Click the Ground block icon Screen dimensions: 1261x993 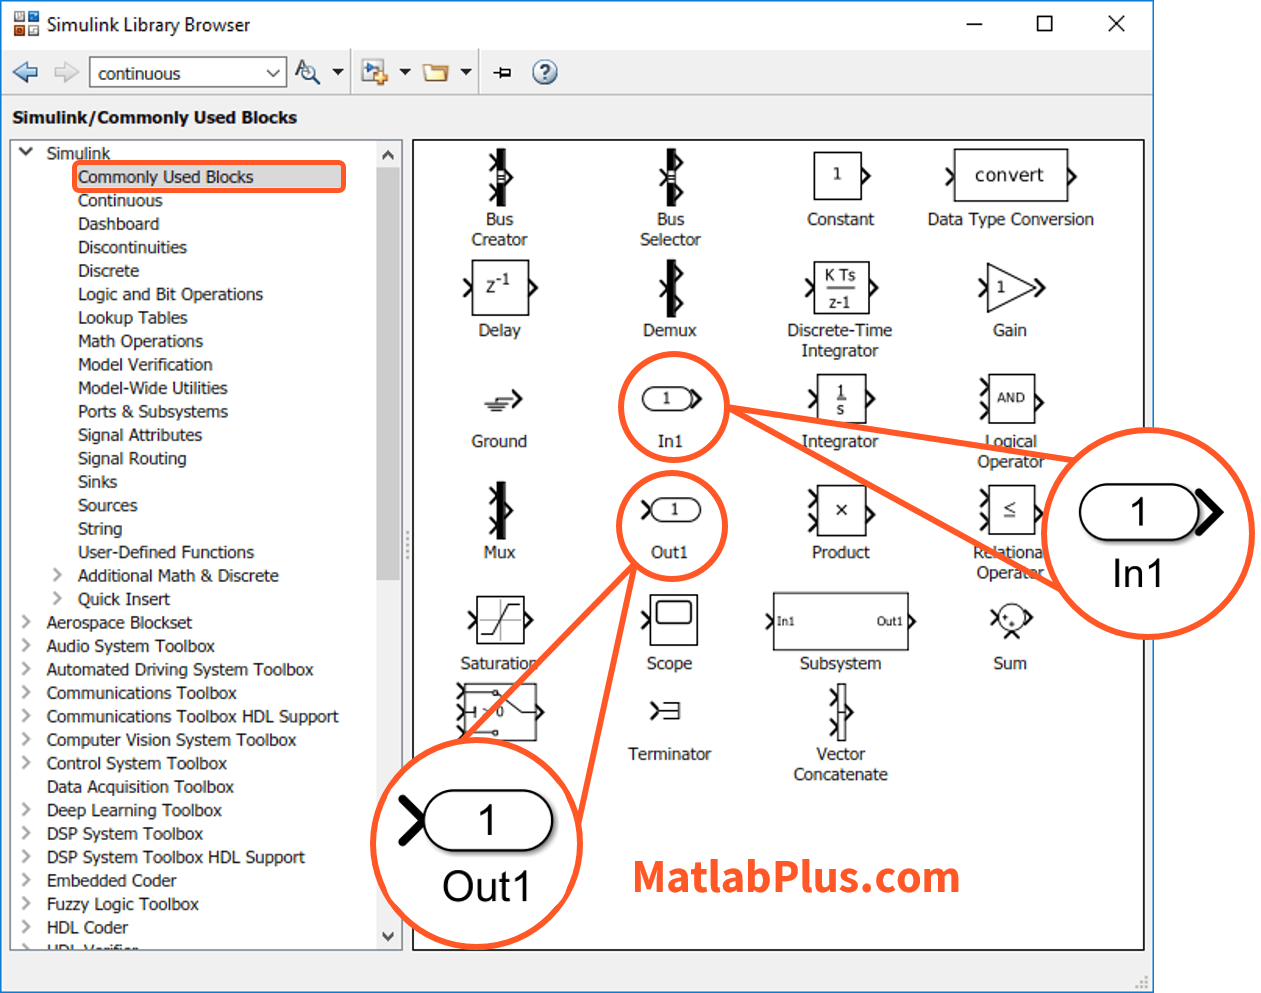[501, 401]
